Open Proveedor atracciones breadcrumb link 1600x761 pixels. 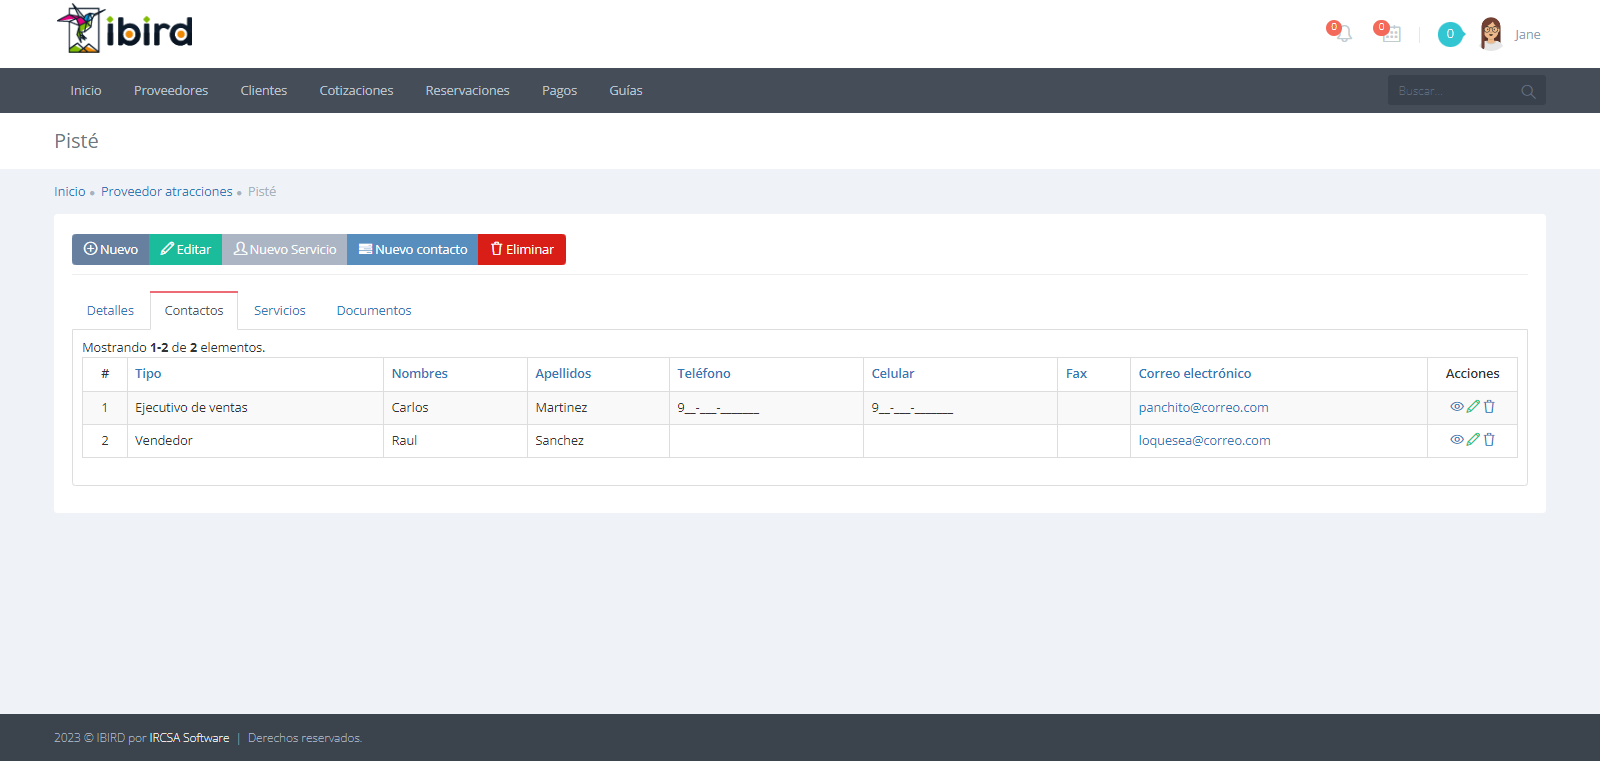point(167,192)
